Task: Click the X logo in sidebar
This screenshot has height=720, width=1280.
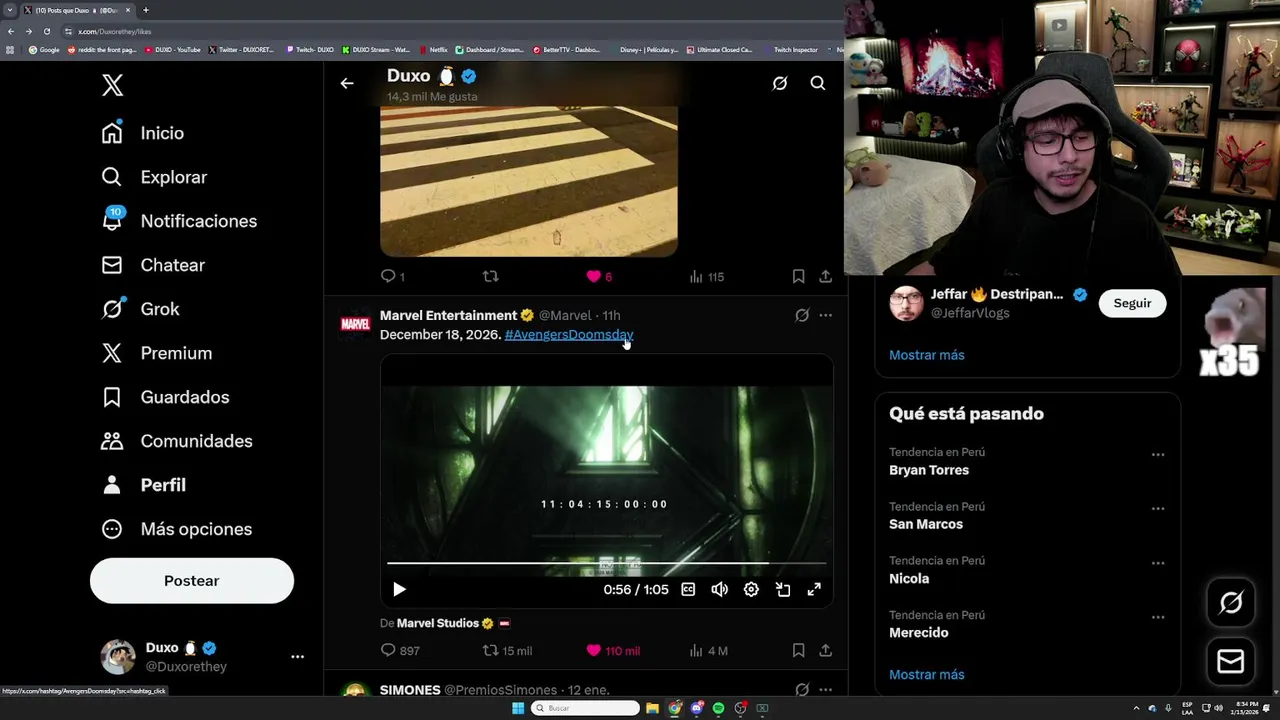Action: coord(113,85)
